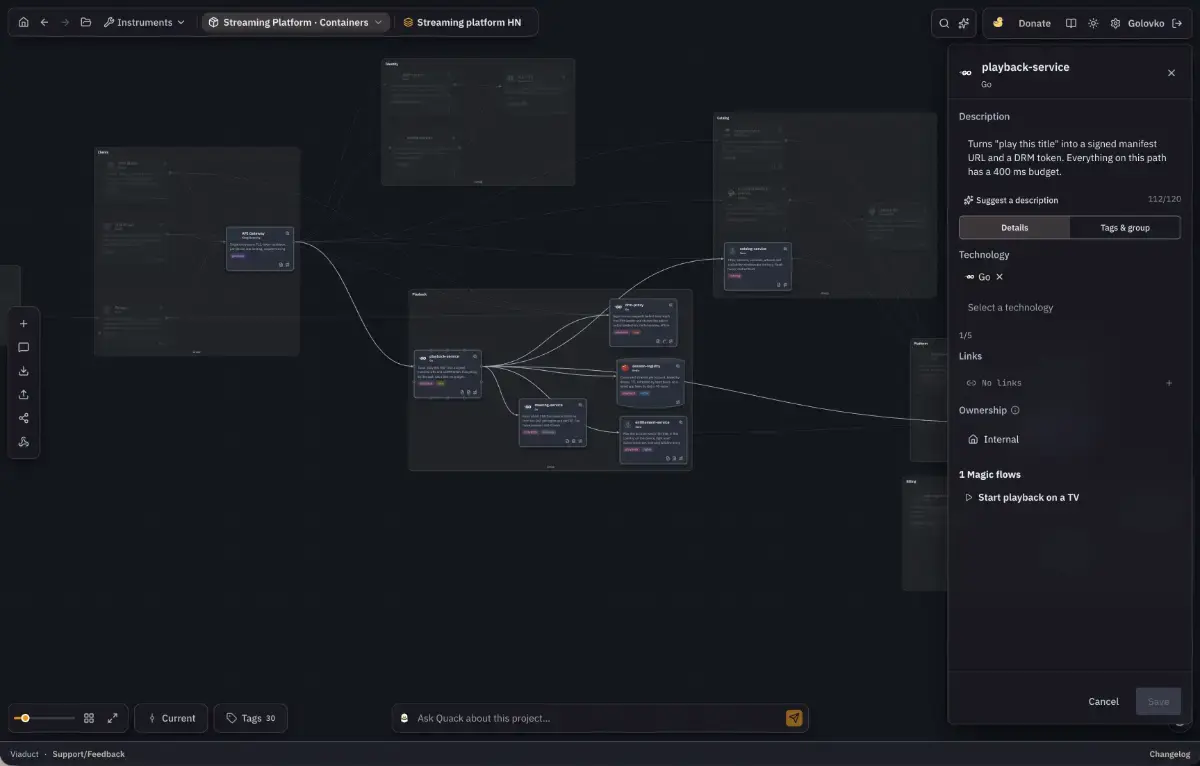
Task: Click the expand fullscreen icon
Action: click(x=113, y=718)
